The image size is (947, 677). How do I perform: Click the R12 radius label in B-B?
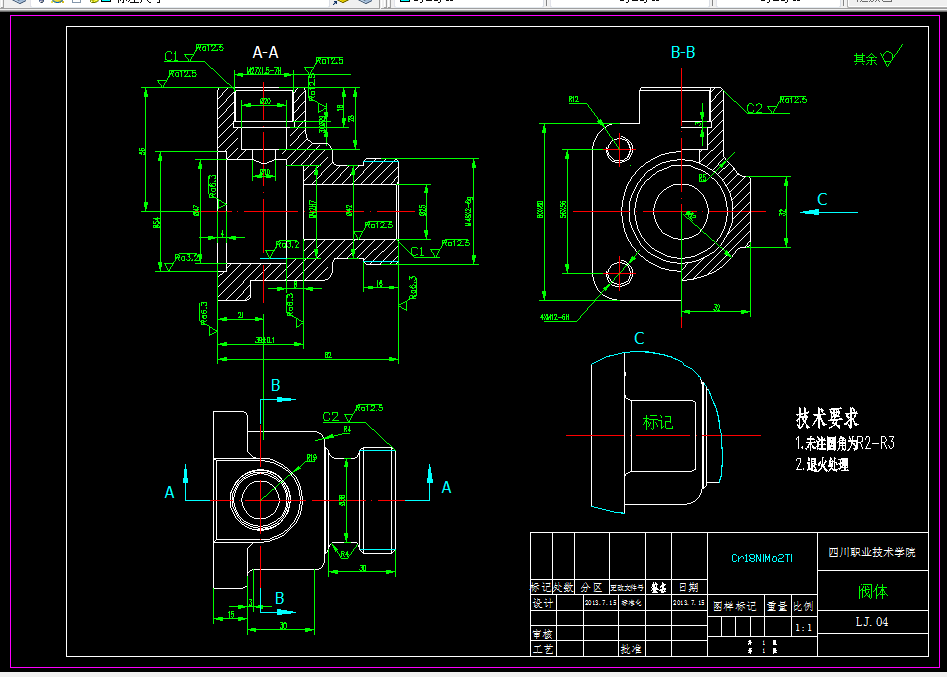pyautogui.click(x=574, y=100)
